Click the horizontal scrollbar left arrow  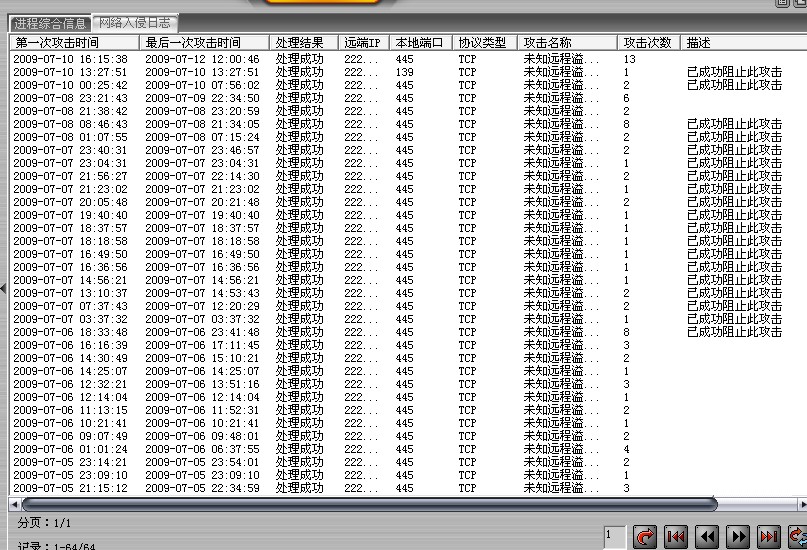14,504
